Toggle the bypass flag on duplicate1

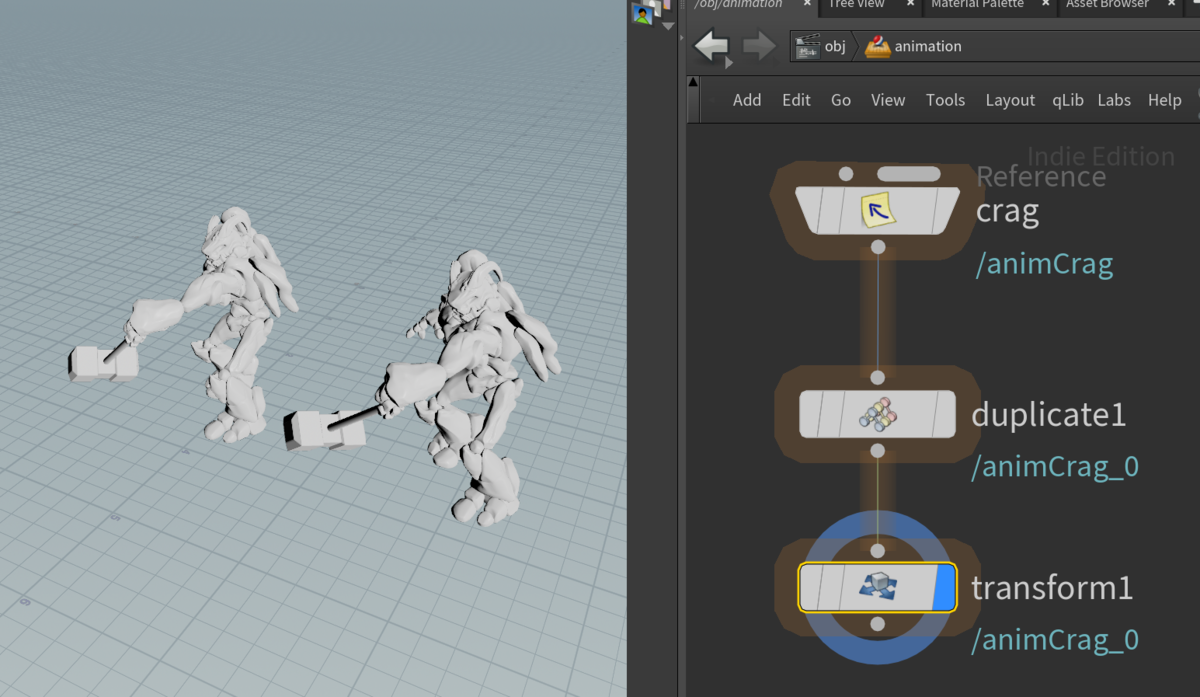tap(812, 414)
